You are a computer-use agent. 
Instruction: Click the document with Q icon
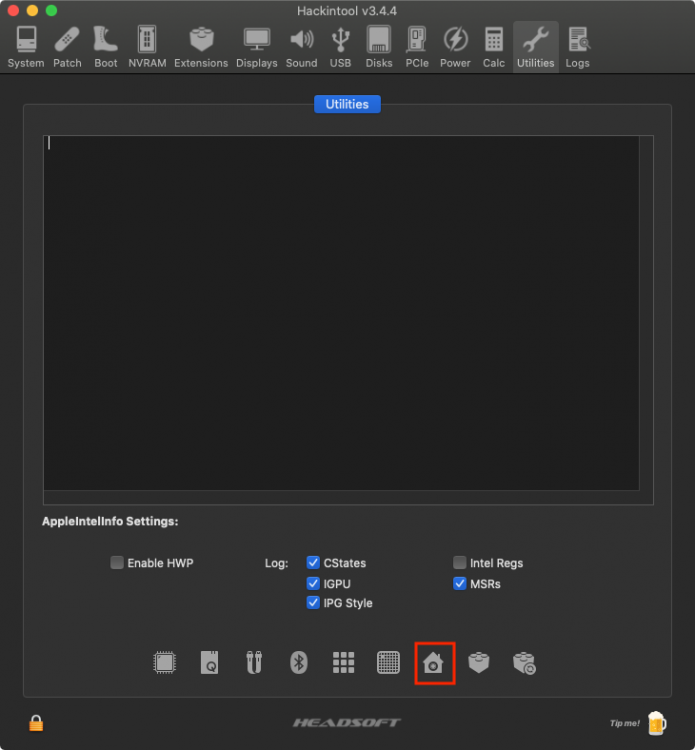[210, 663]
